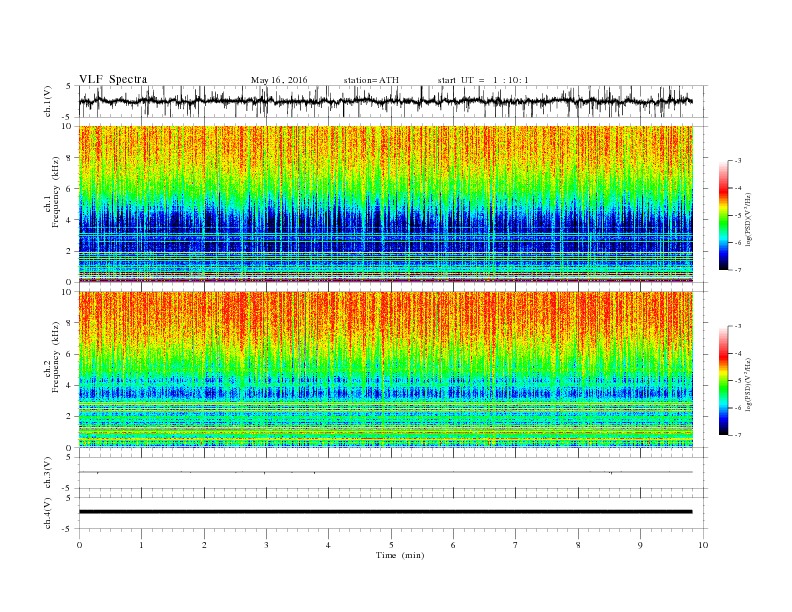Click the time axis tick label "5"
The height and width of the screenshot is (612, 792).
pos(391,545)
